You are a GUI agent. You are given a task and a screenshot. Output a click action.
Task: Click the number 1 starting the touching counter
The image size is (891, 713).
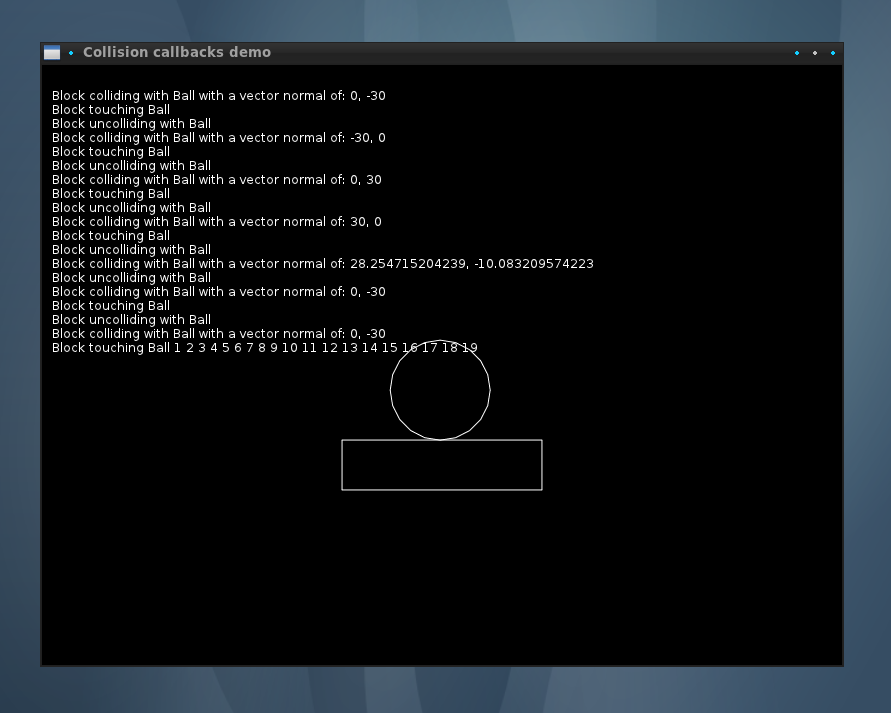[x=177, y=348]
